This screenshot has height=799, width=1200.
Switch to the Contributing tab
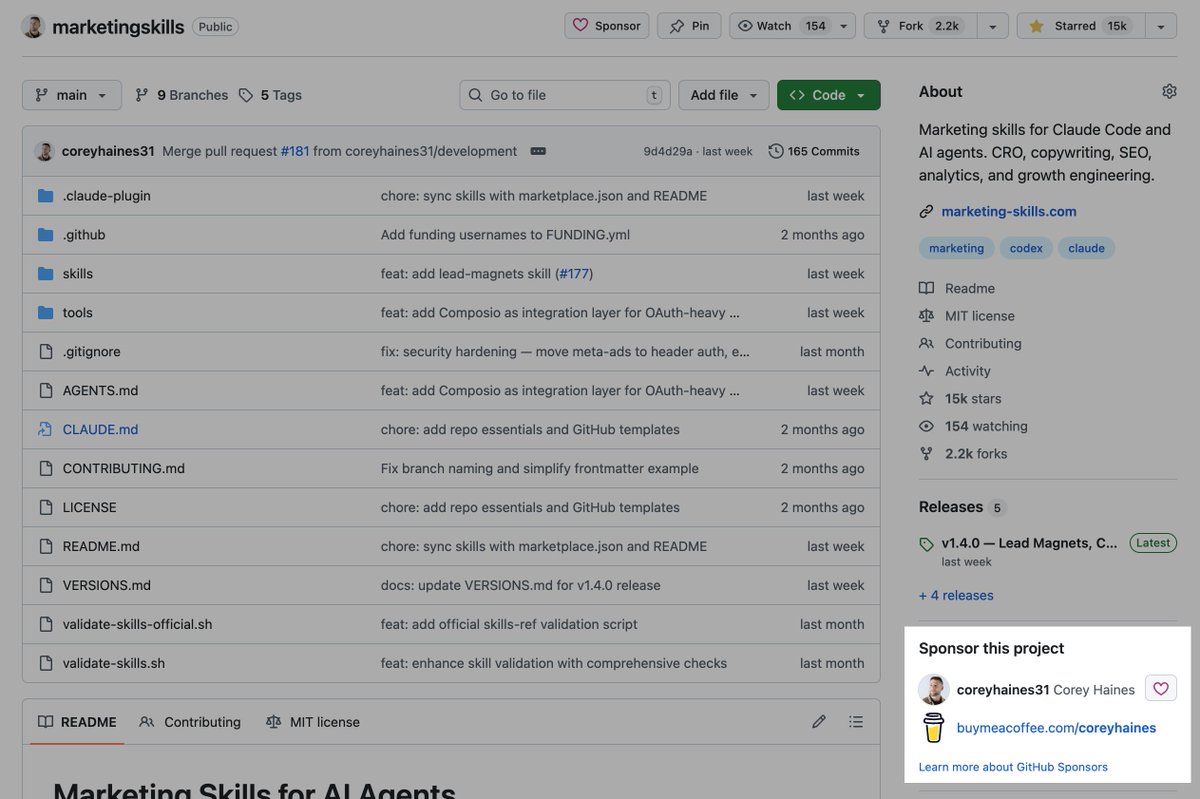190,722
